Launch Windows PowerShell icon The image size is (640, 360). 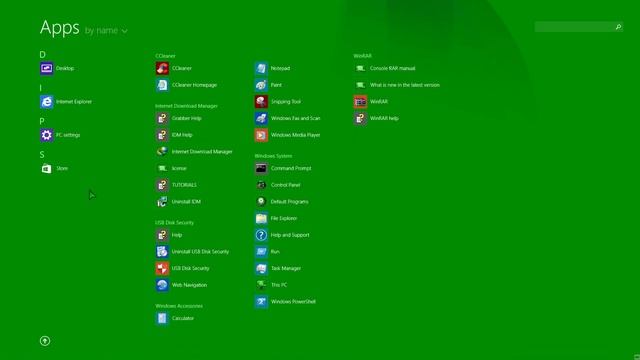261,302
